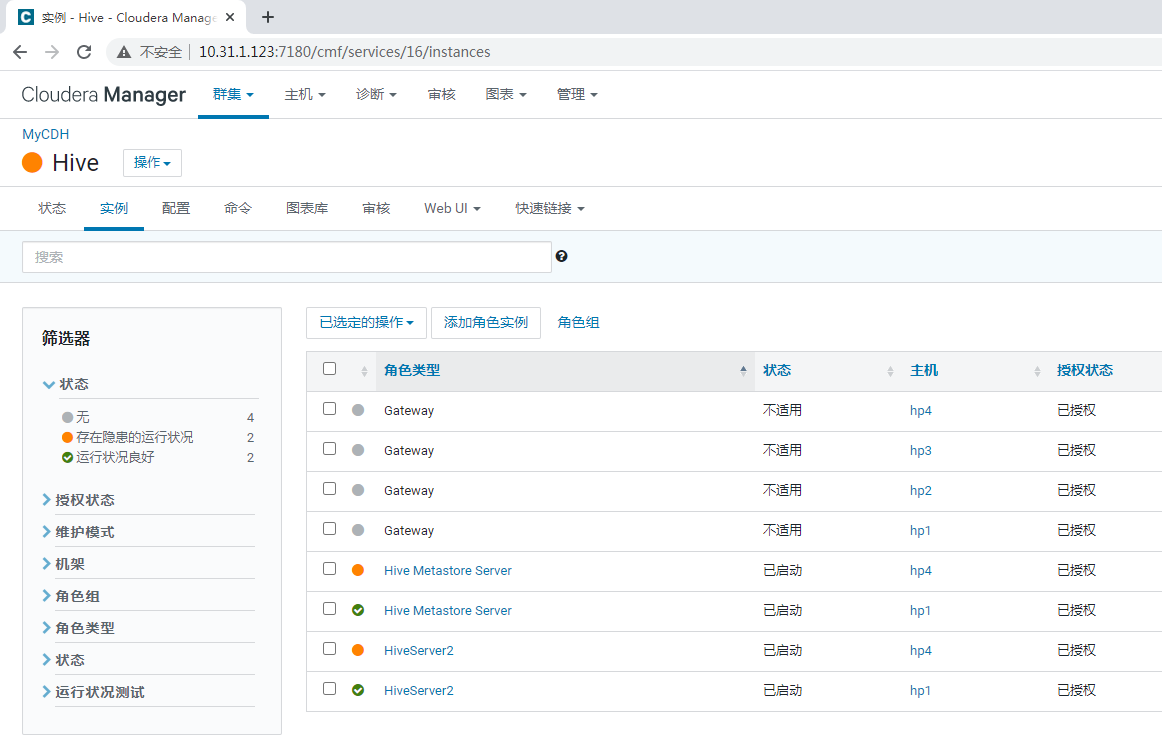Click the 添加角色实例 button
Viewport: 1162px width, 738px height.
pyautogui.click(x=485, y=322)
